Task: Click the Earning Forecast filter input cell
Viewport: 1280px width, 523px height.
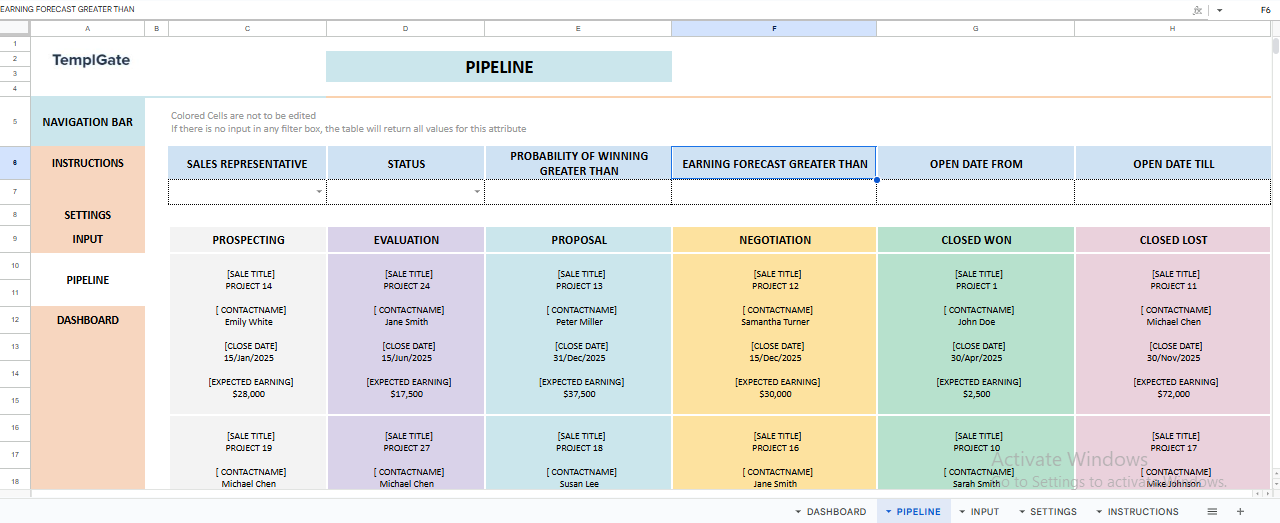Action: click(x=774, y=192)
